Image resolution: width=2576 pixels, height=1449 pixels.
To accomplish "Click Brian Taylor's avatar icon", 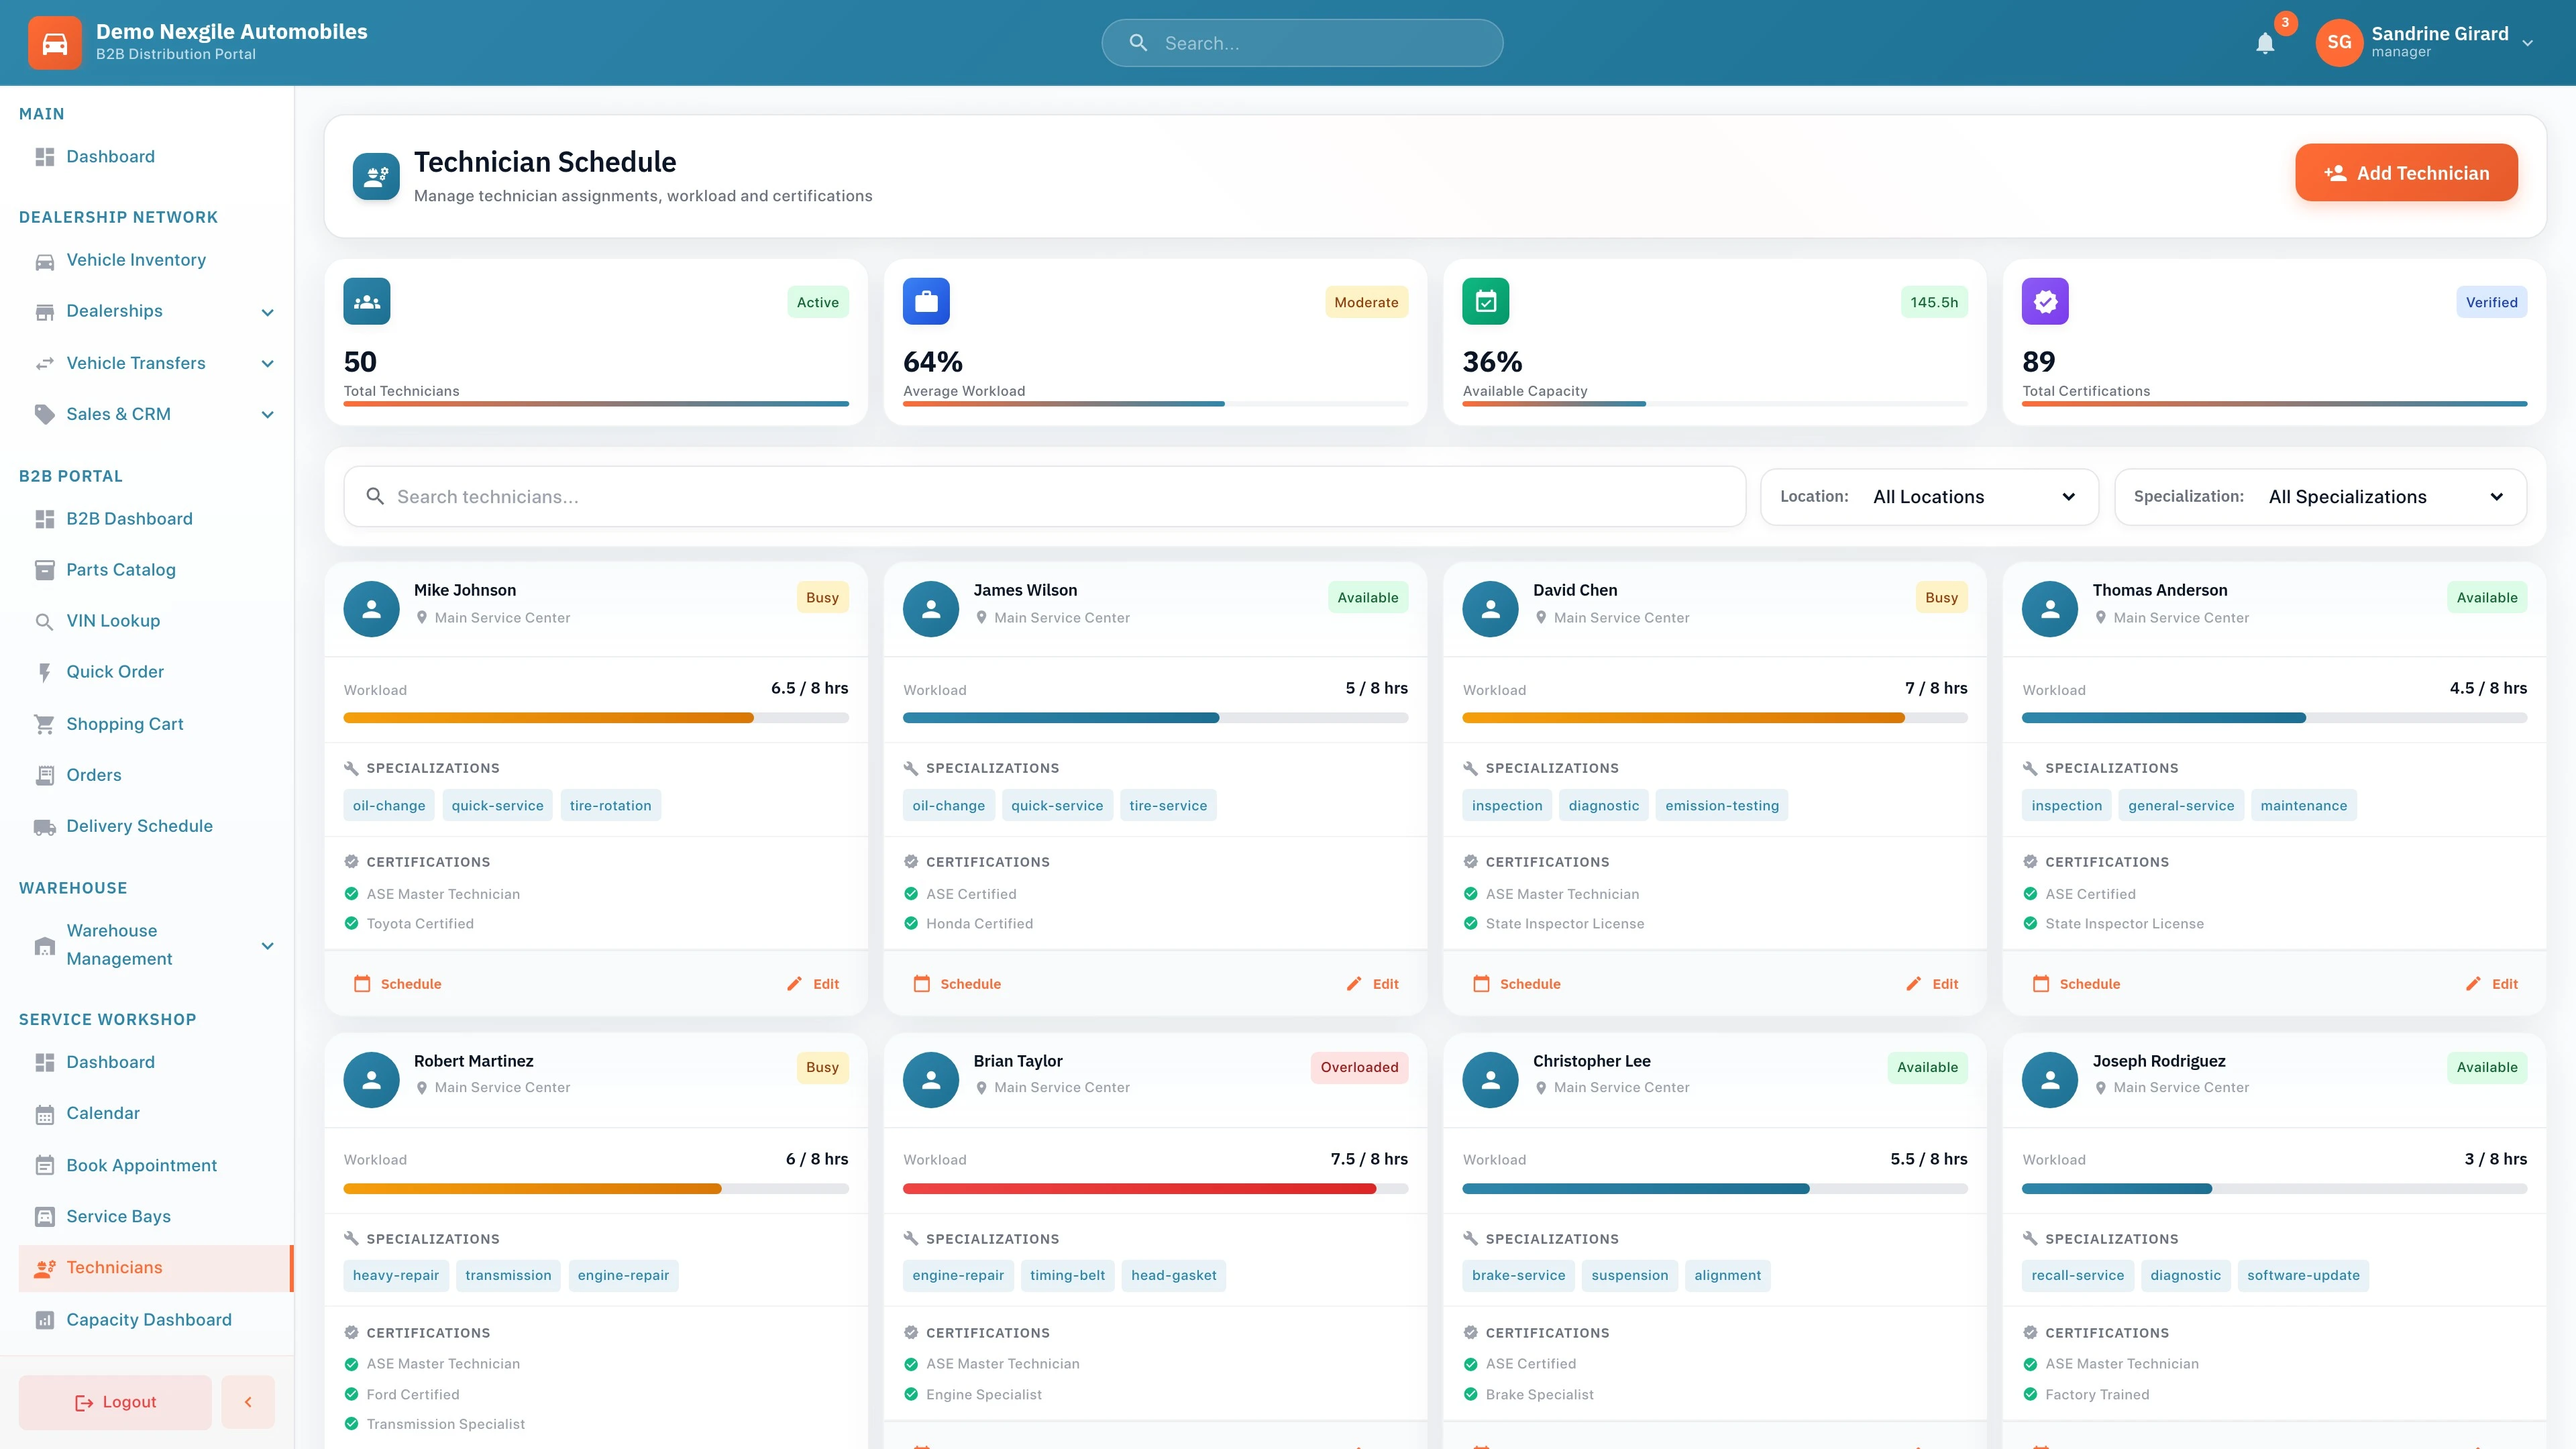I will pos(931,1079).
